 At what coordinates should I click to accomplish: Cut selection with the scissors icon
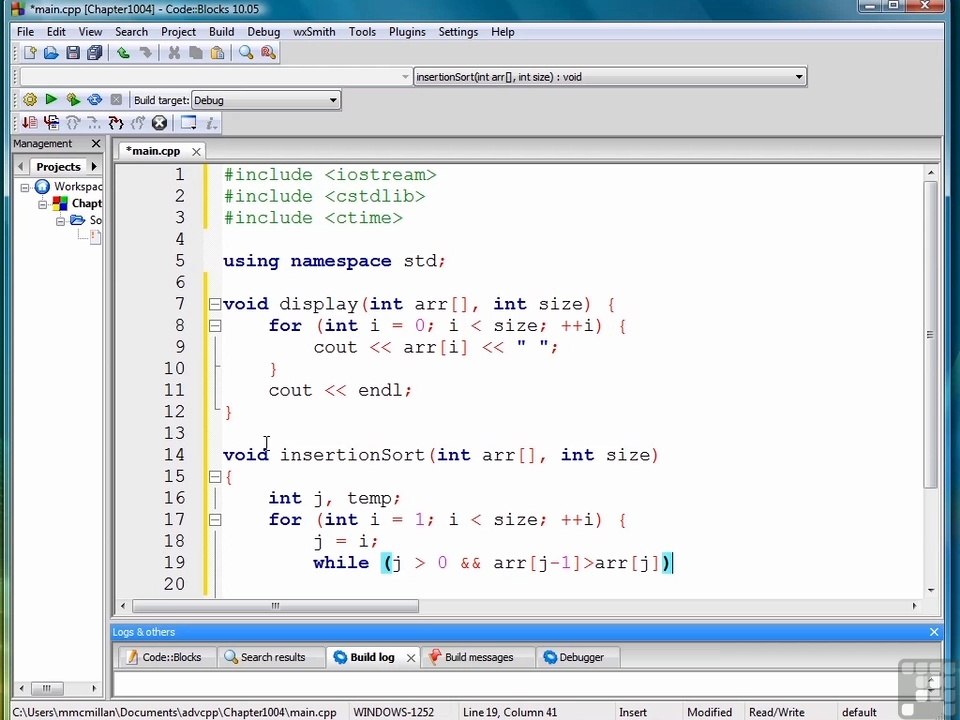174,53
